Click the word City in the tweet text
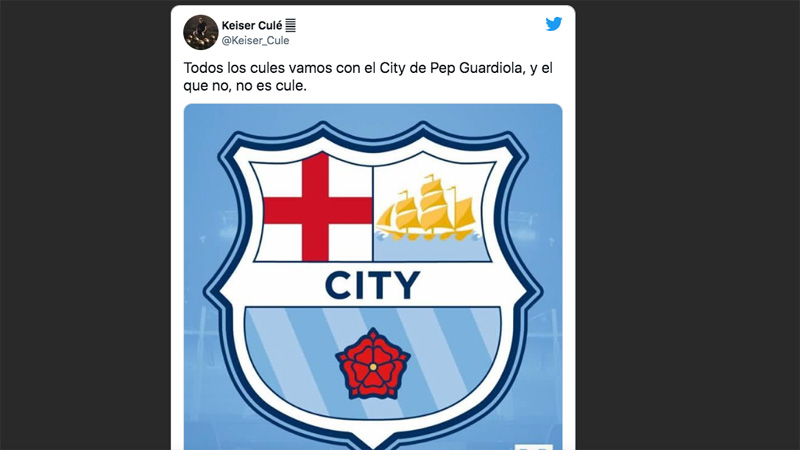This screenshot has width=800, height=450. coord(392,68)
